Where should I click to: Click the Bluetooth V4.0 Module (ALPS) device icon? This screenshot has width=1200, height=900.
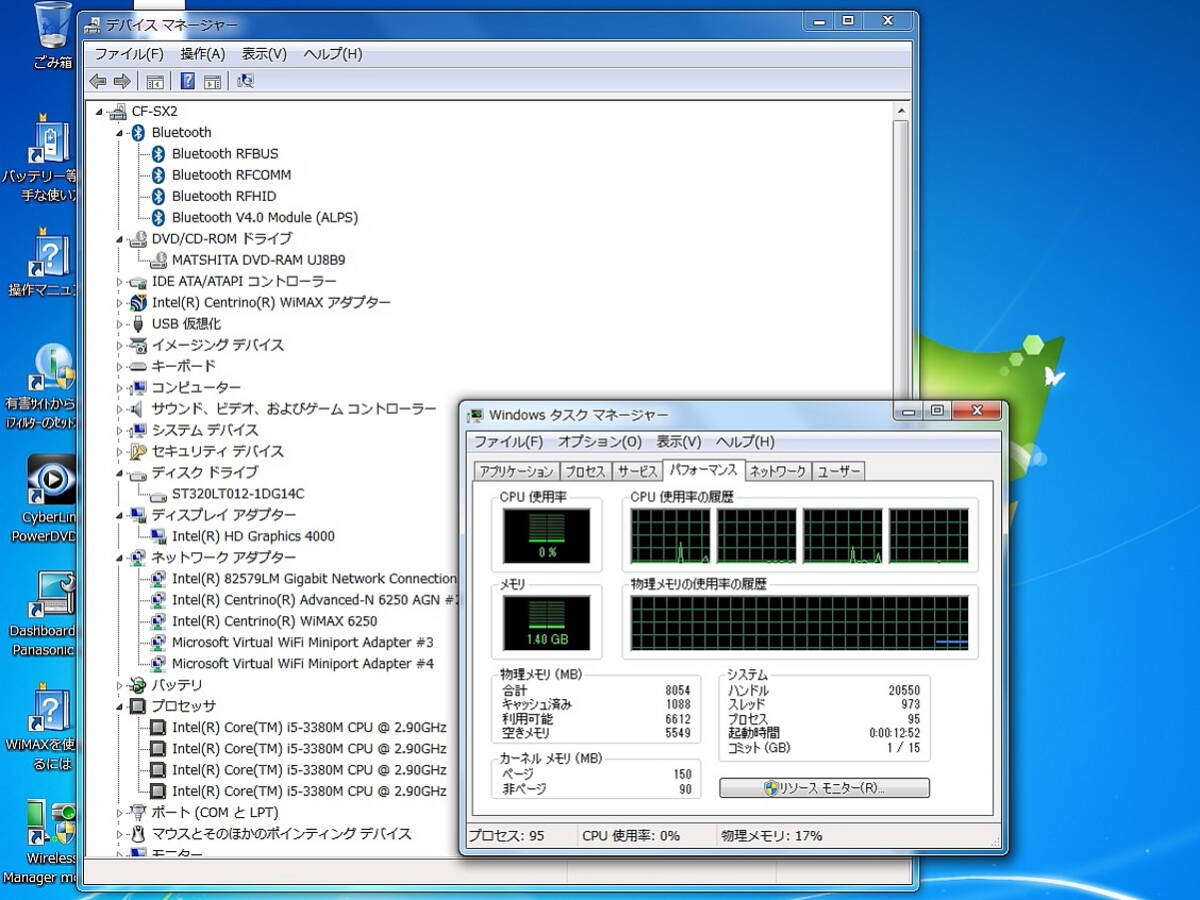[157, 217]
